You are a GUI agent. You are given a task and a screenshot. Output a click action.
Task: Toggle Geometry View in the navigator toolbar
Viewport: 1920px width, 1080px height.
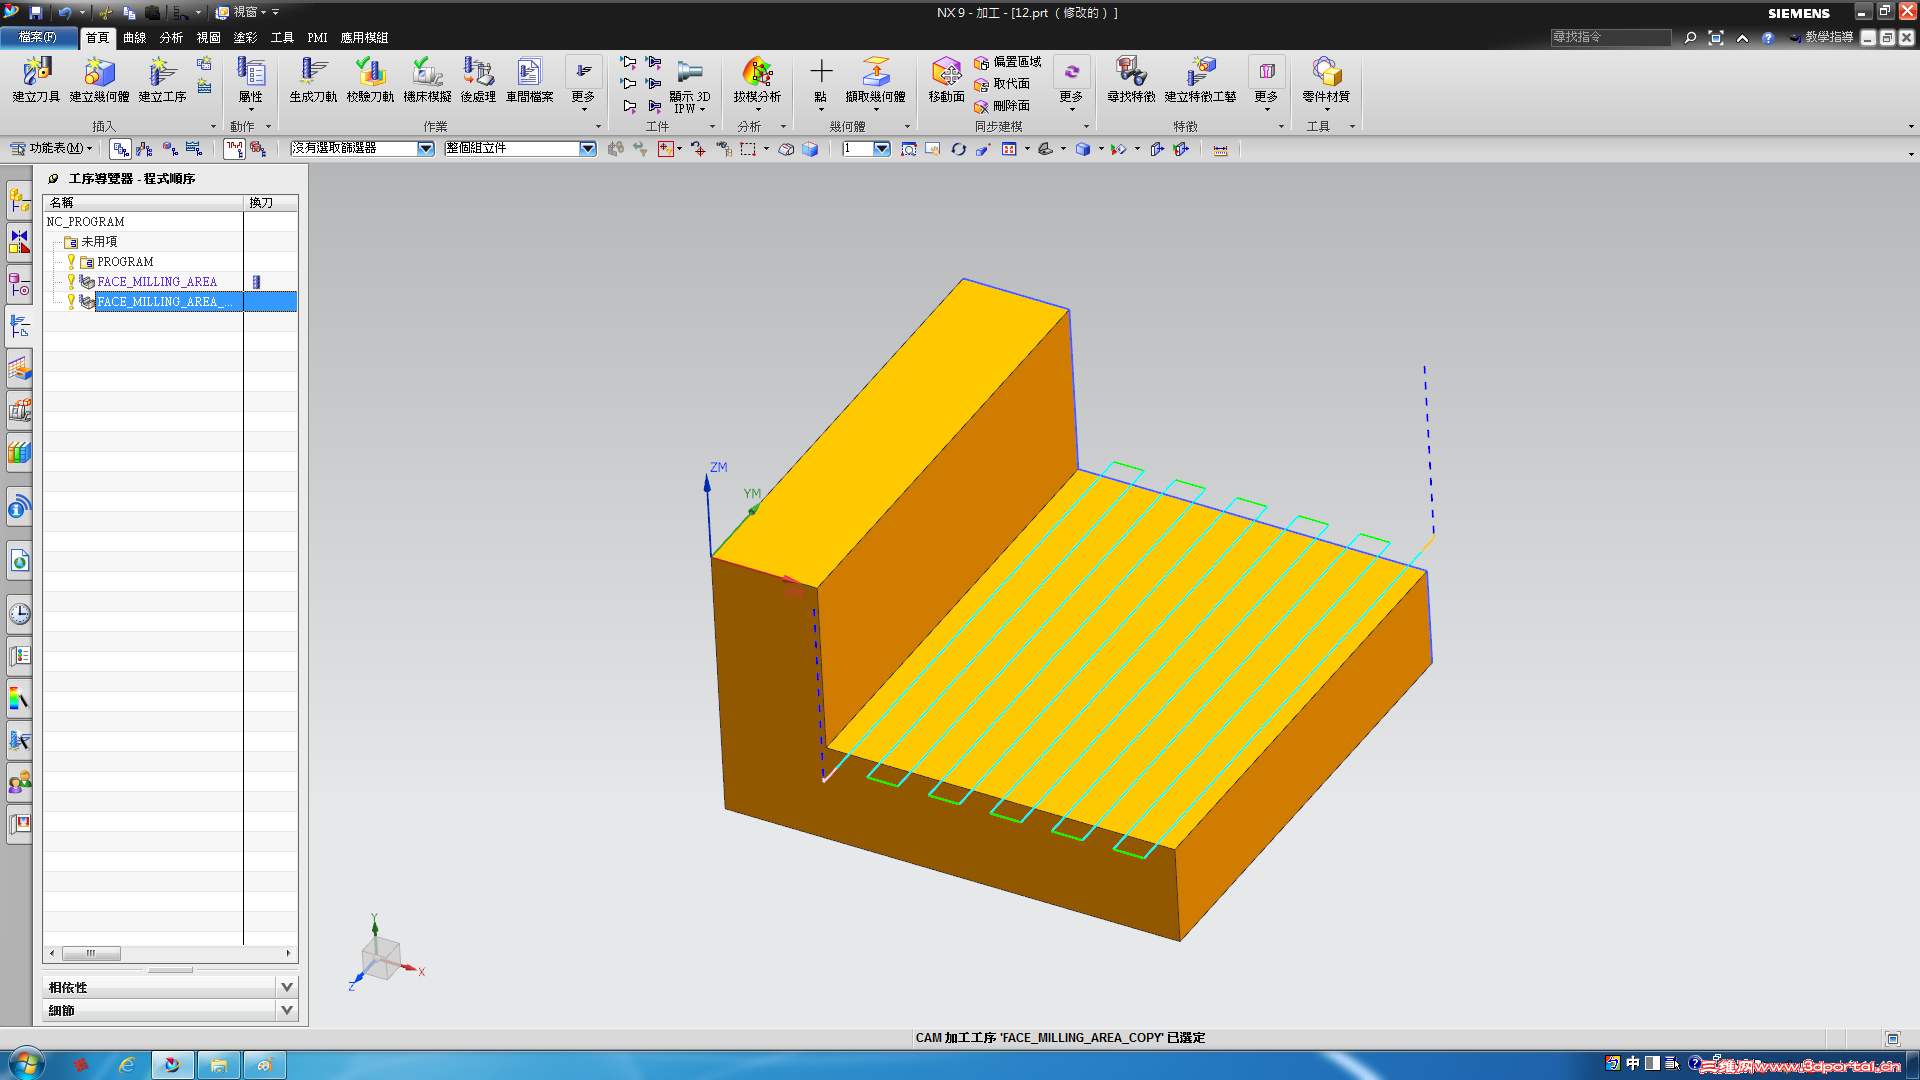170,149
